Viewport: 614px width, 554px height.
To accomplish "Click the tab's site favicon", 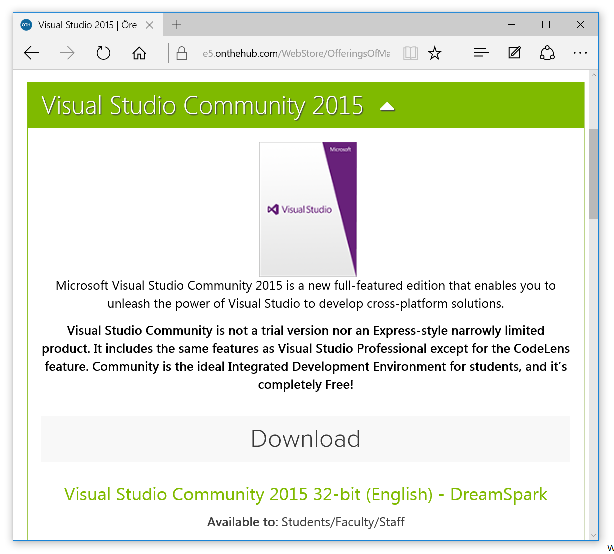I will coord(26,25).
